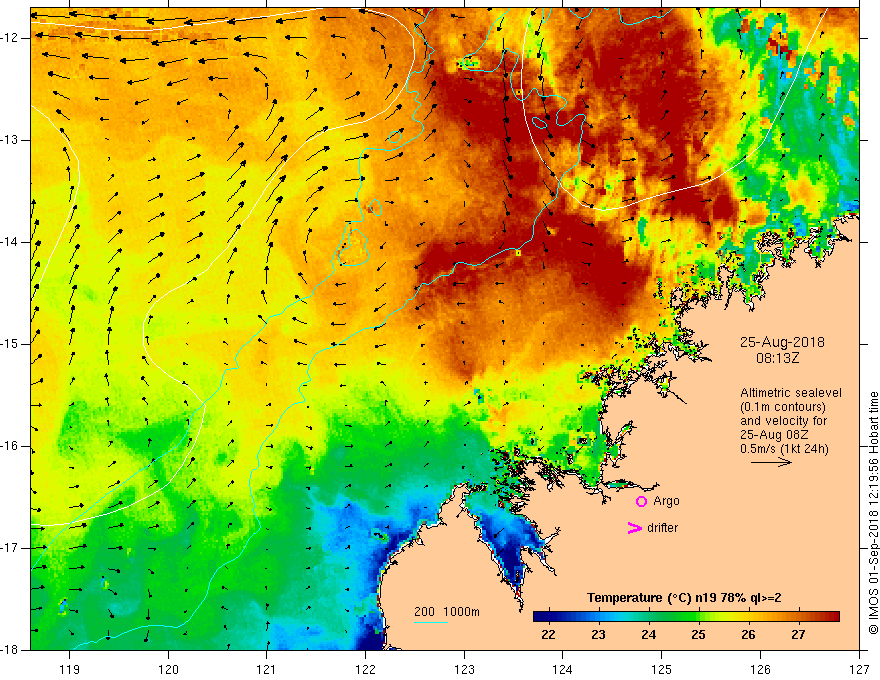The width and height of the screenshot is (880, 680).
Task: Click the 'and velocity for' caption line
Action: (783, 421)
